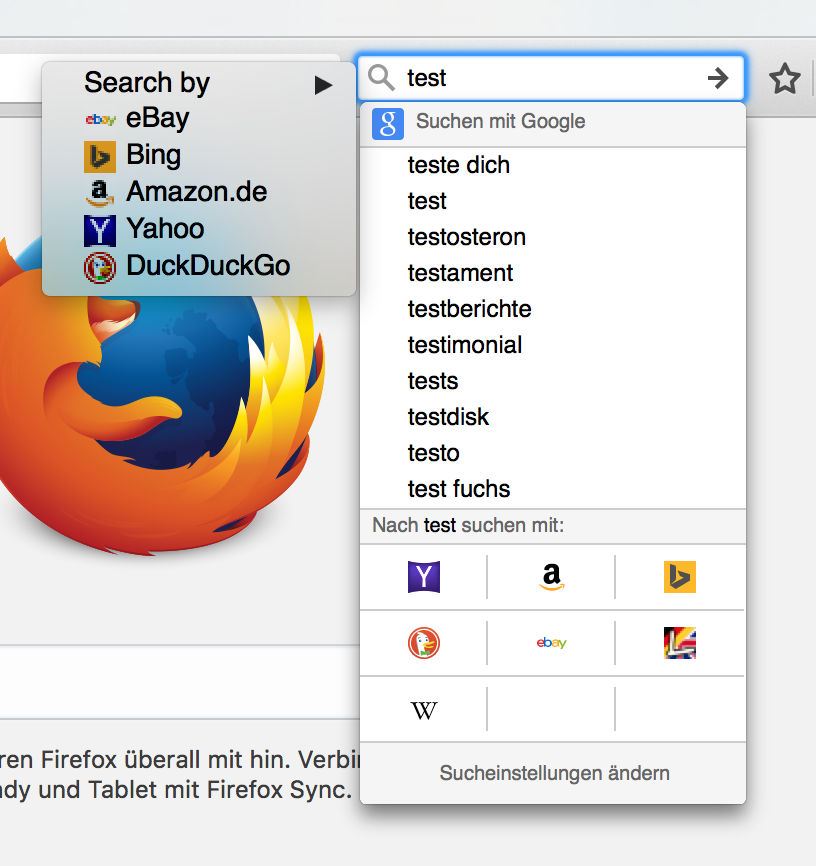Image resolution: width=816 pixels, height=866 pixels.
Task: Click the magnifying glass search icon
Action: [x=381, y=77]
